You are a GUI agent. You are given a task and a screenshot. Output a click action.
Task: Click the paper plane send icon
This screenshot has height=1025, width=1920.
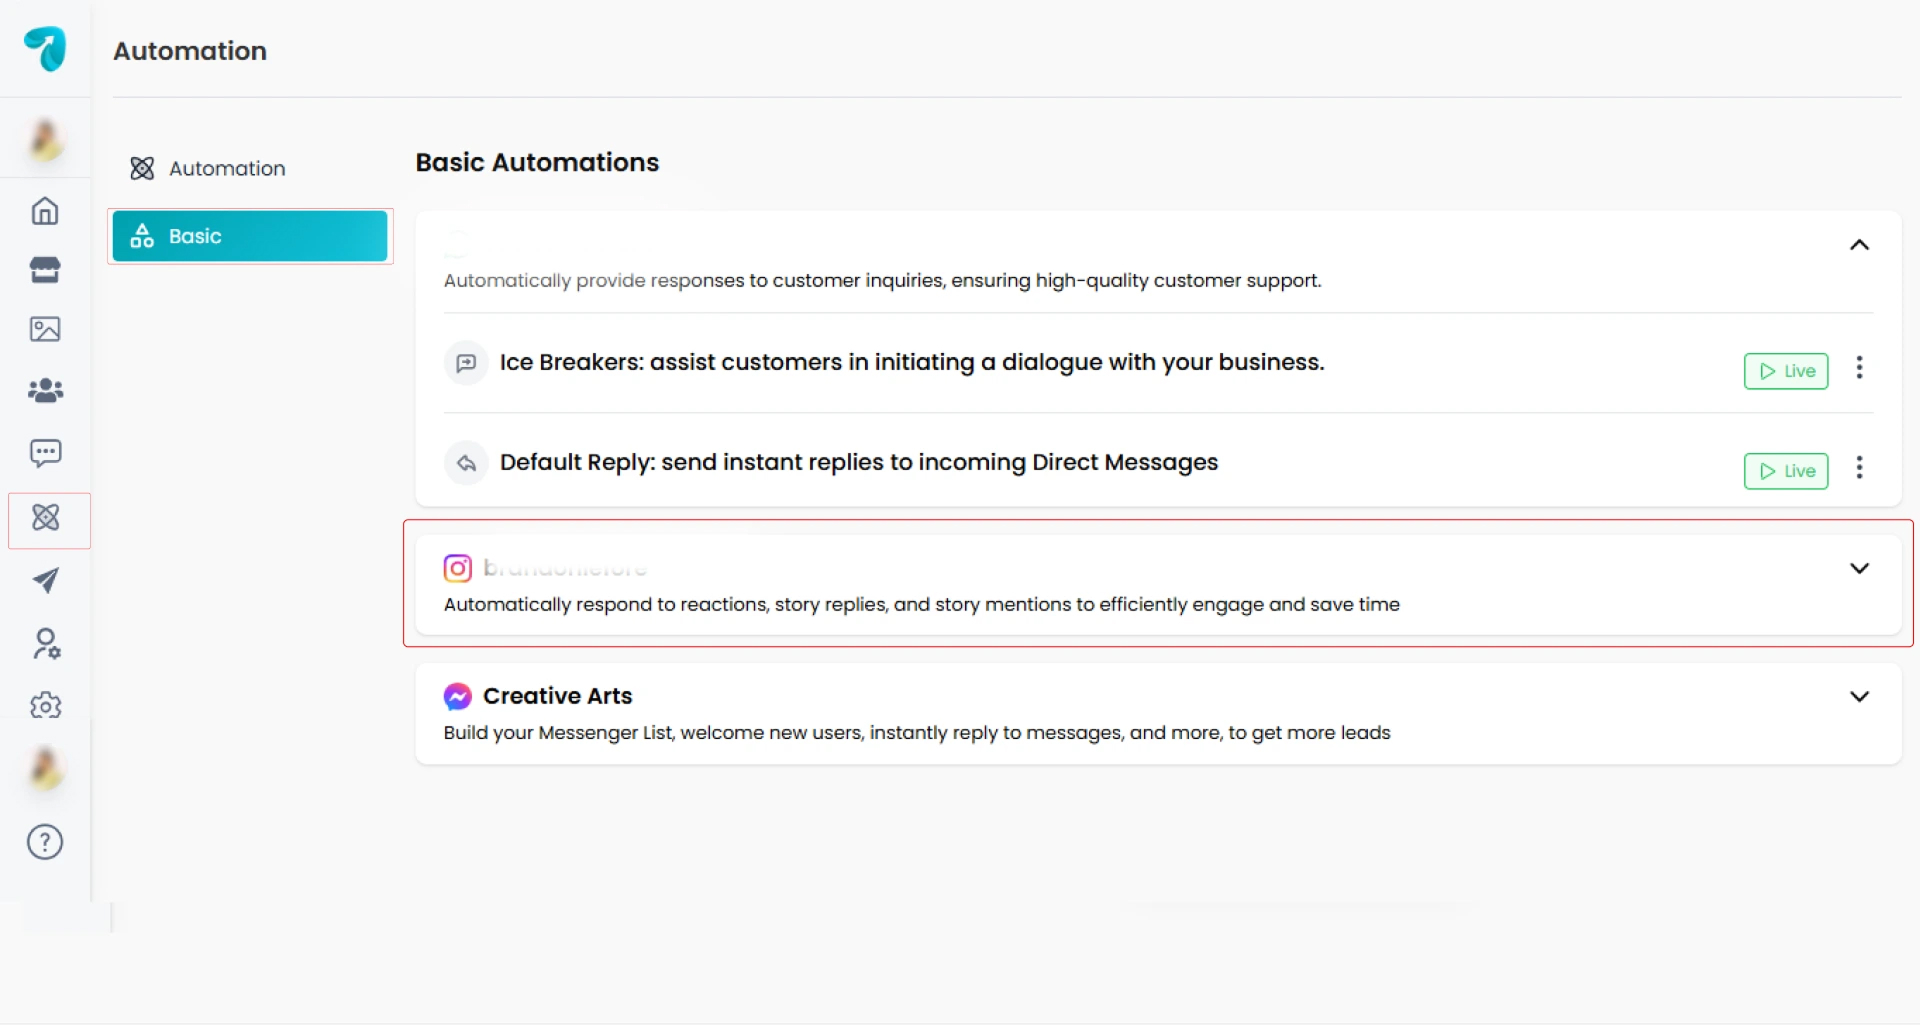click(45, 580)
